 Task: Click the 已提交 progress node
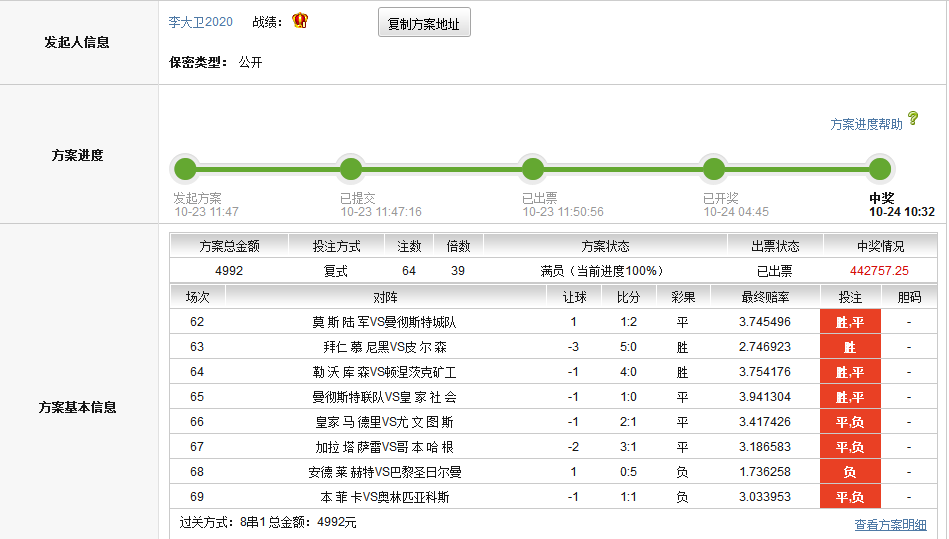tap(350, 169)
